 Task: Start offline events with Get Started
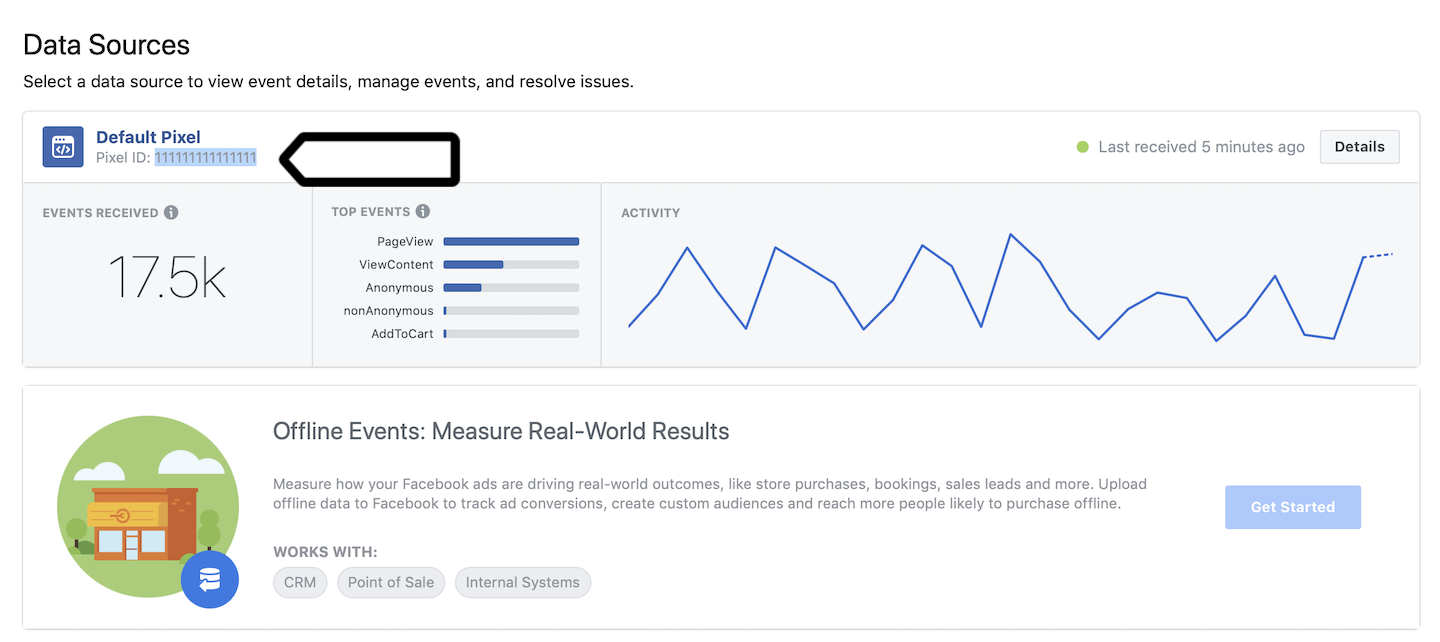point(1293,507)
